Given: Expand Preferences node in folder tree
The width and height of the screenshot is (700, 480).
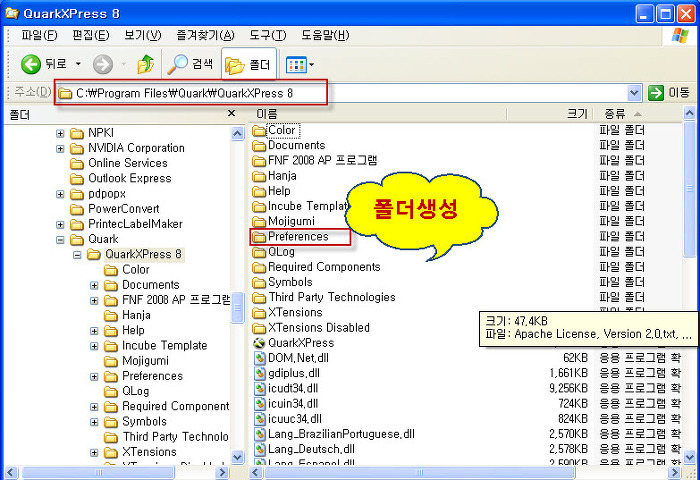Looking at the screenshot, I should [94, 376].
